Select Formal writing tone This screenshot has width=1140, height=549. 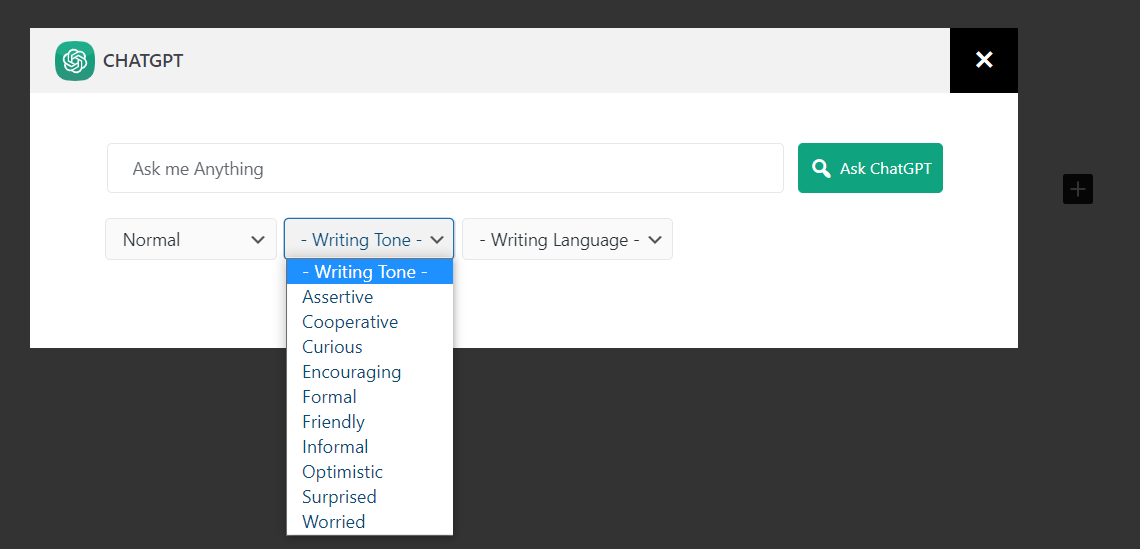coord(369,396)
